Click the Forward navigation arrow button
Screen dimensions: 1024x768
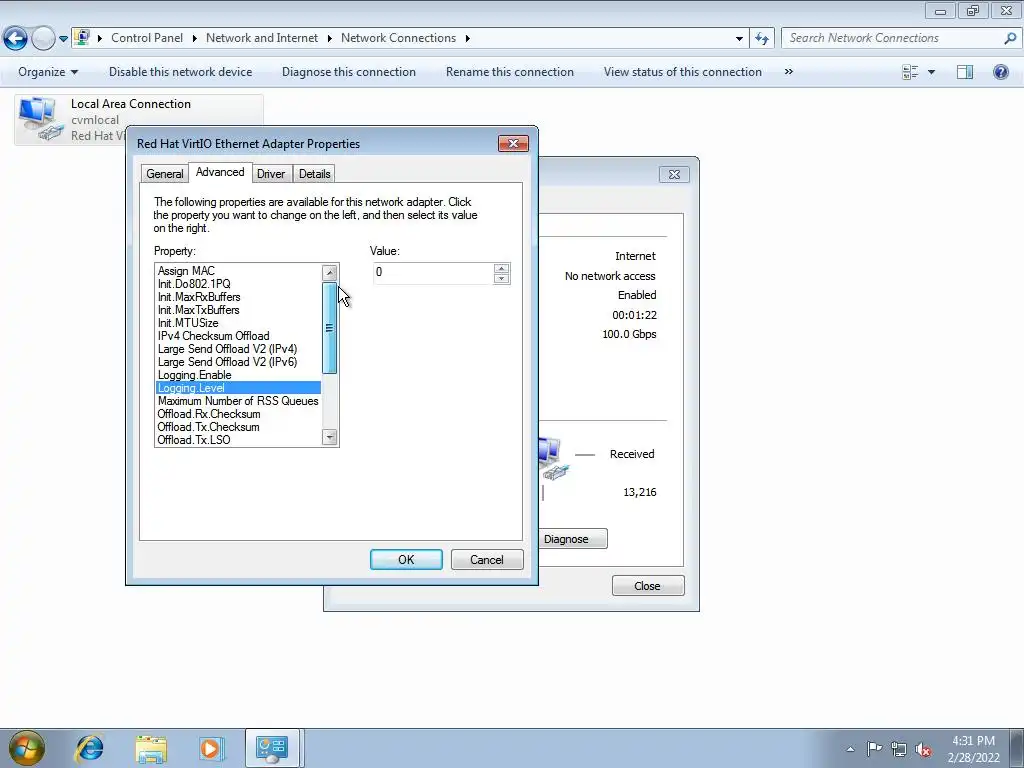point(43,39)
